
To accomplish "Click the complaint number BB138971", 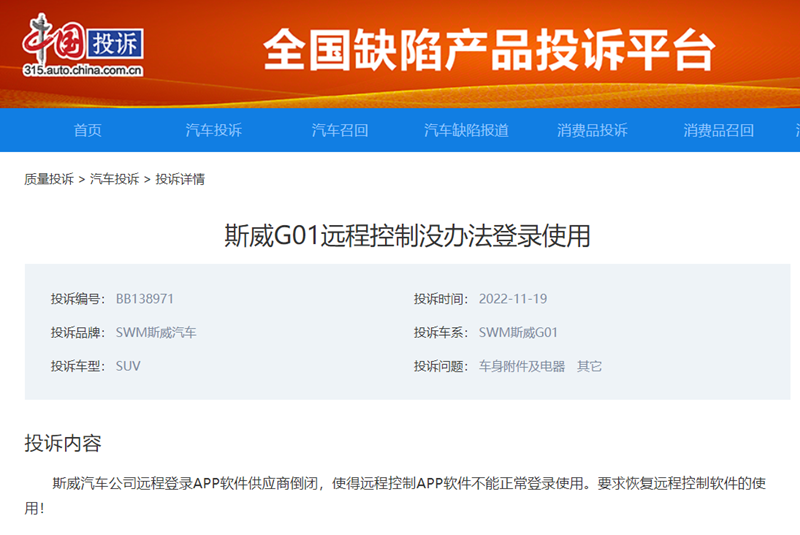I will pyautogui.click(x=145, y=298).
